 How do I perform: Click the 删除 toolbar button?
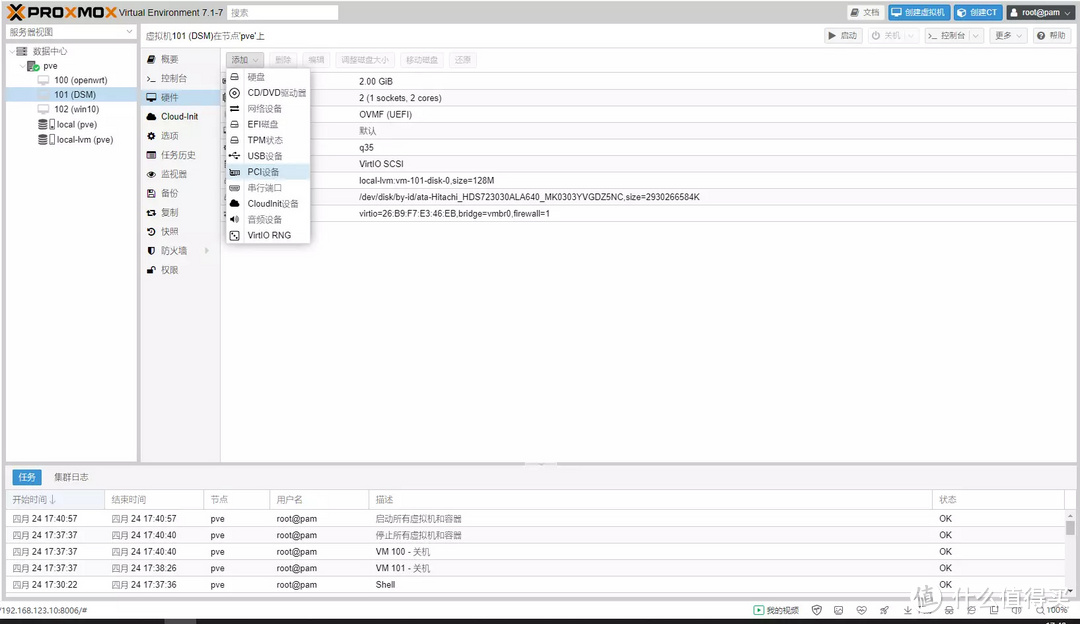283,60
